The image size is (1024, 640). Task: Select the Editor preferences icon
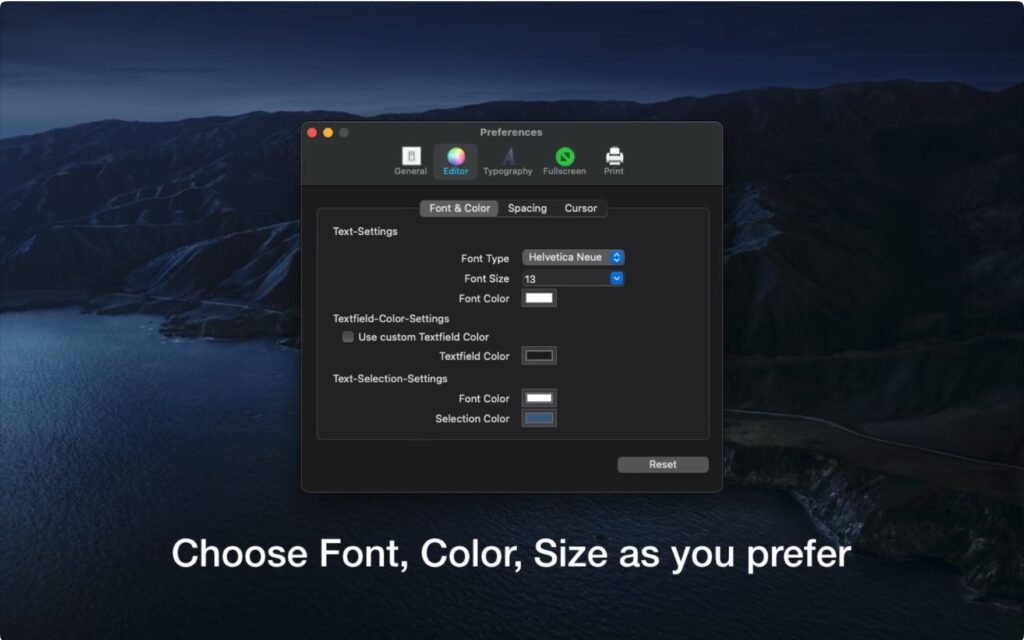[455, 160]
